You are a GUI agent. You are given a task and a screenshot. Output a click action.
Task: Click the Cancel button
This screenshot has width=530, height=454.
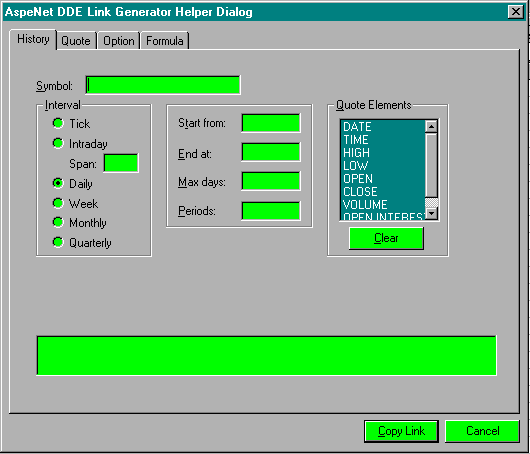coord(482,431)
